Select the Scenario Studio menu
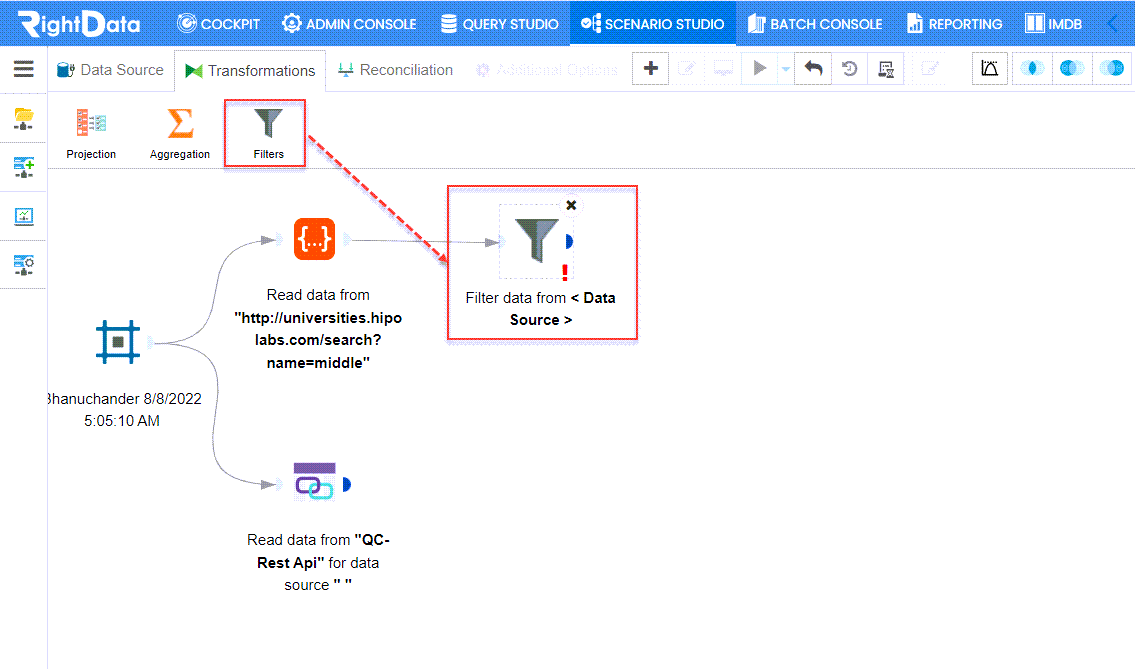 (x=652, y=24)
